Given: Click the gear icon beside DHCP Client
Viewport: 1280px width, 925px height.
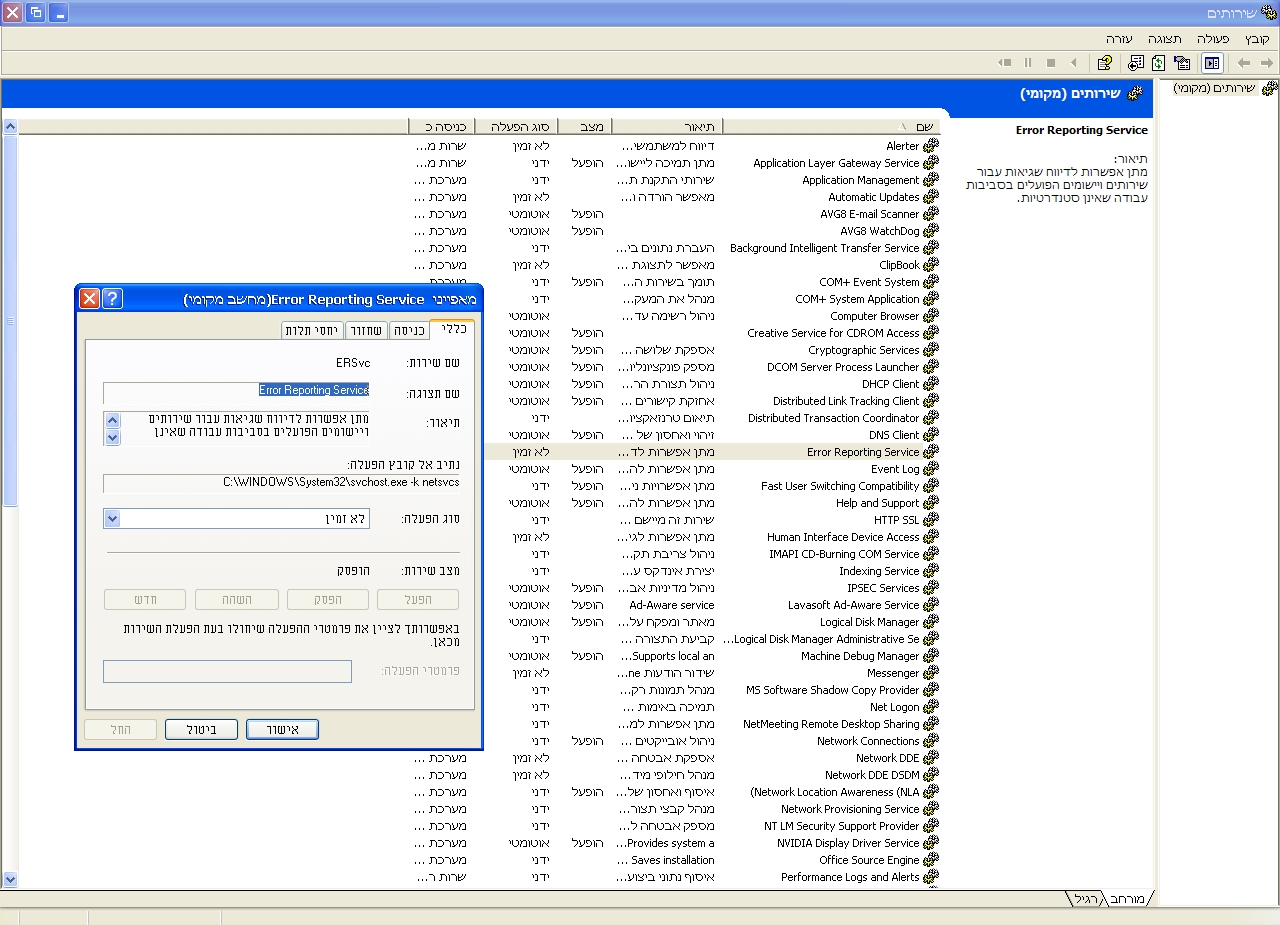Looking at the screenshot, I should click(x=931, y=384).
